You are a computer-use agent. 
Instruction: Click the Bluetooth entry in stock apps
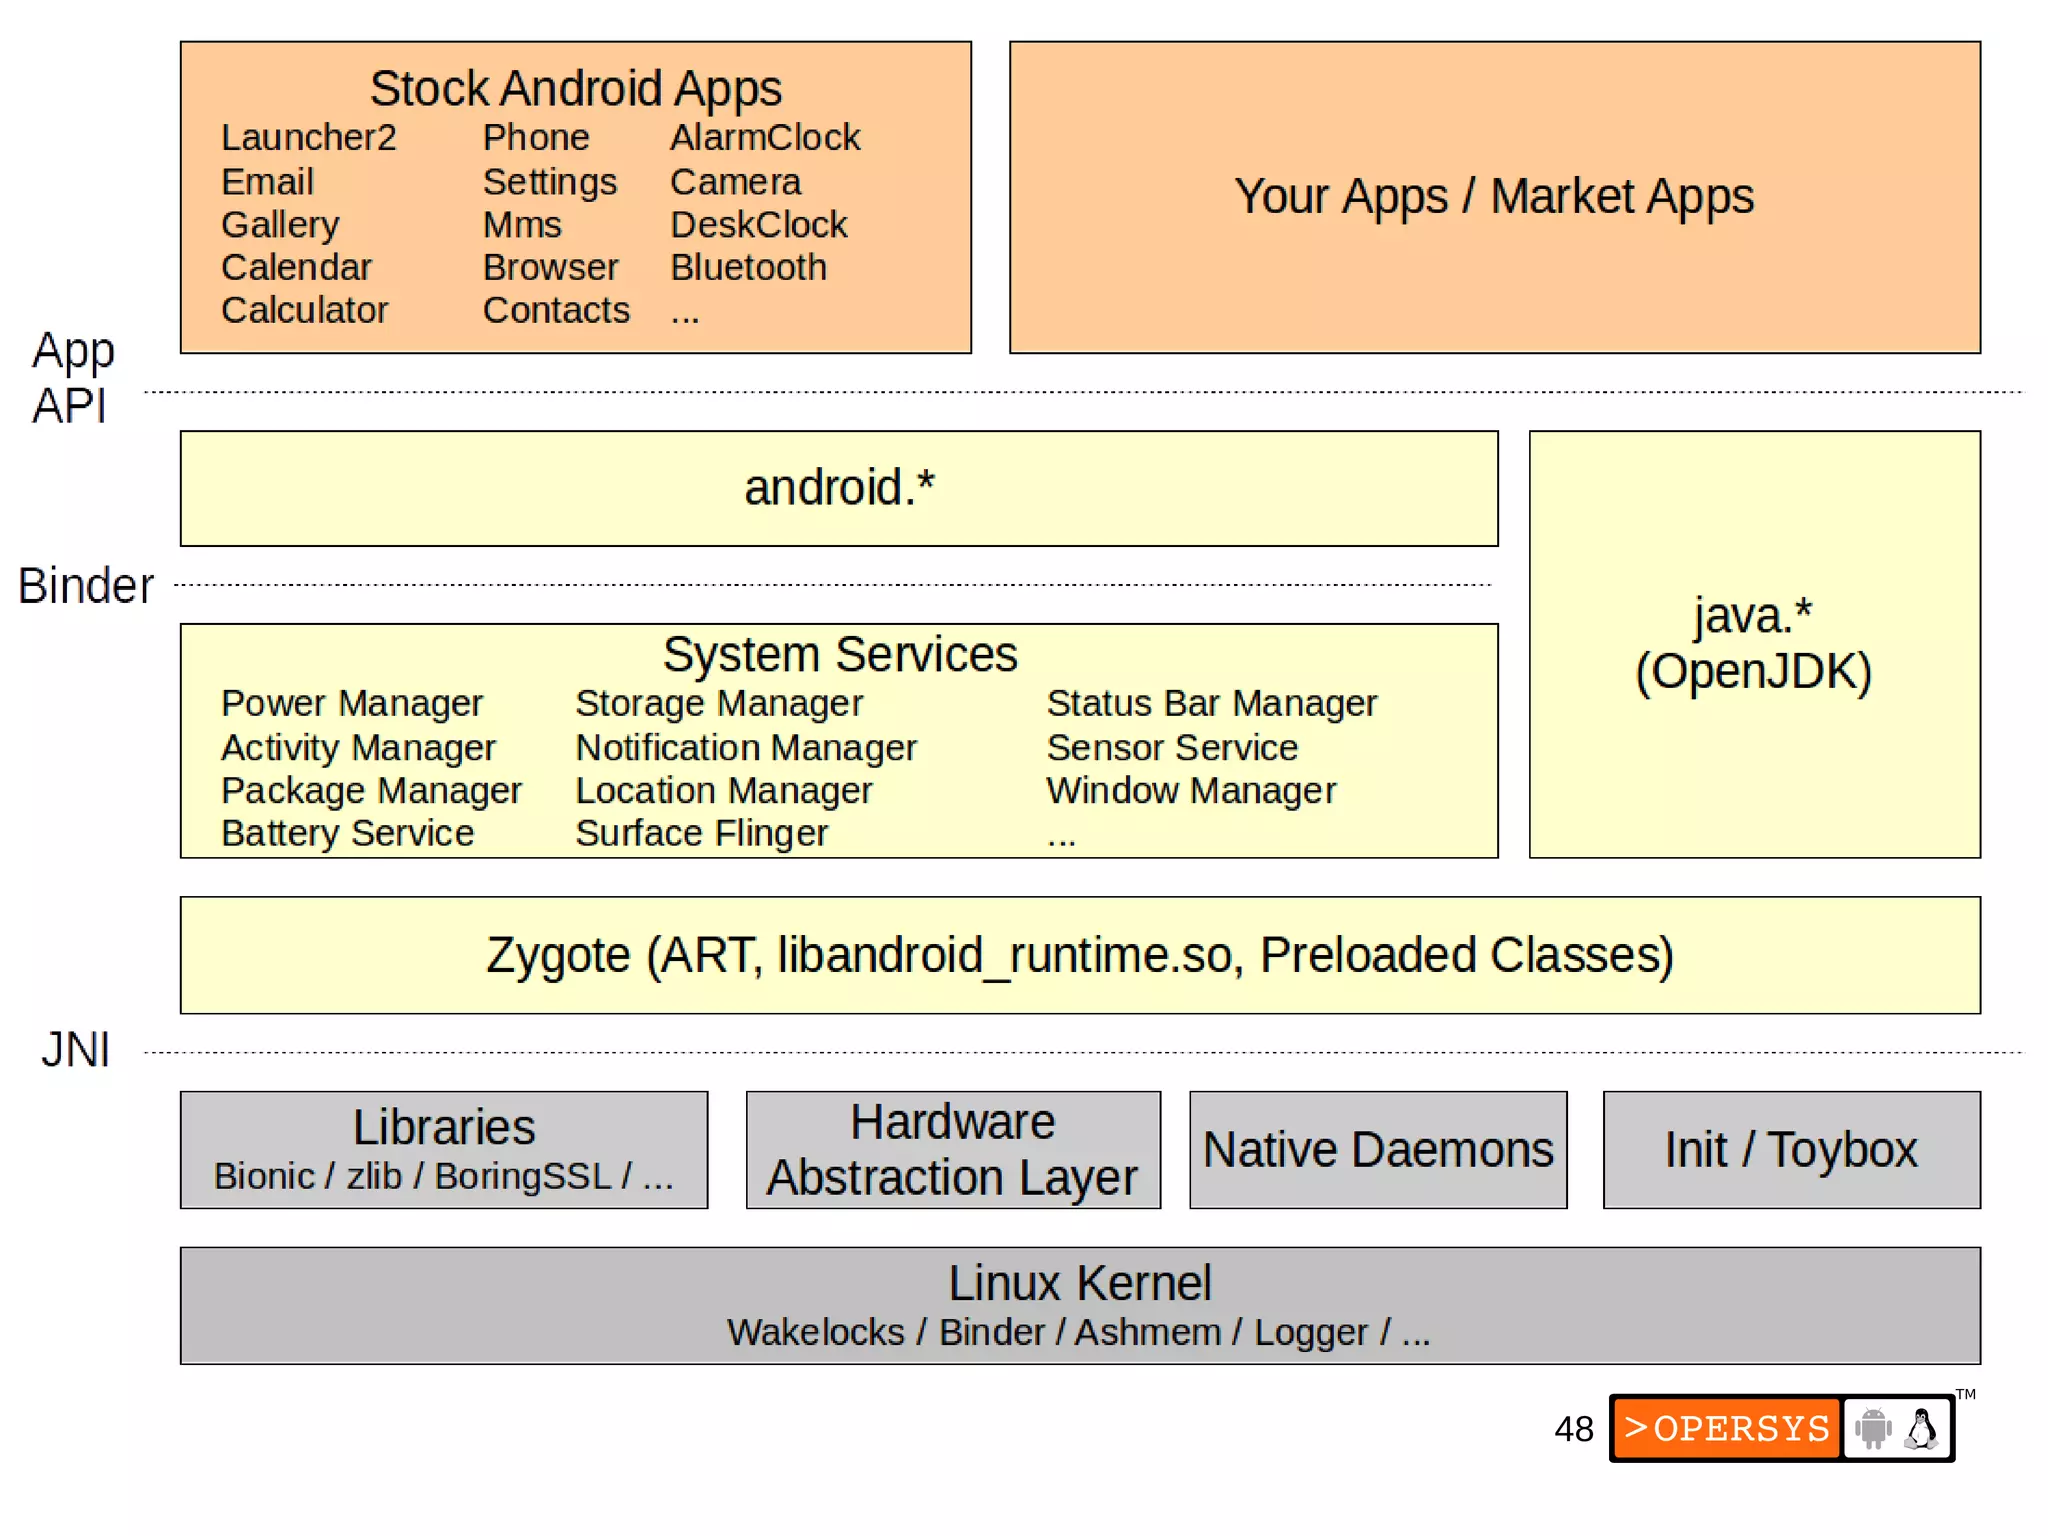point(748,267)
